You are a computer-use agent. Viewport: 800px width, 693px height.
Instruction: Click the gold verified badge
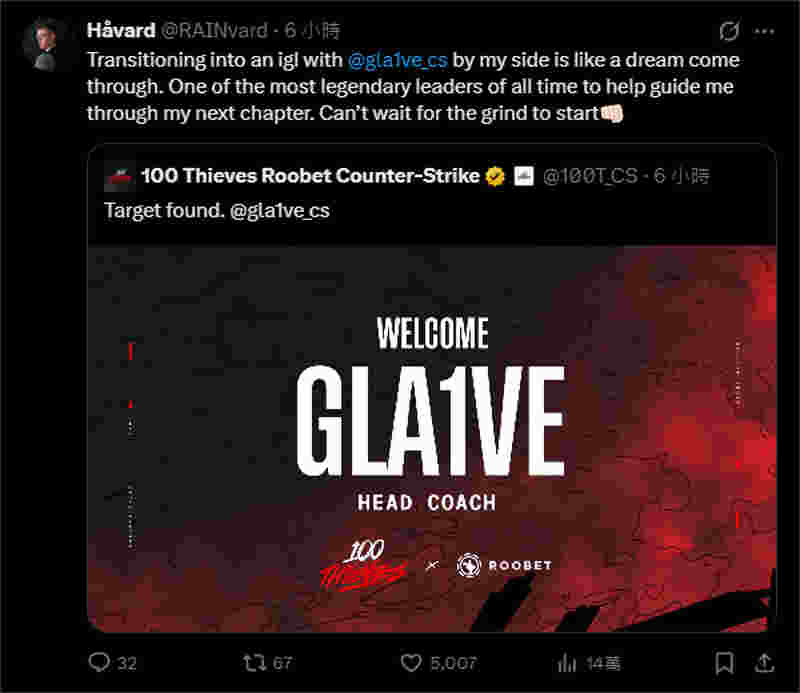[495, 177]
